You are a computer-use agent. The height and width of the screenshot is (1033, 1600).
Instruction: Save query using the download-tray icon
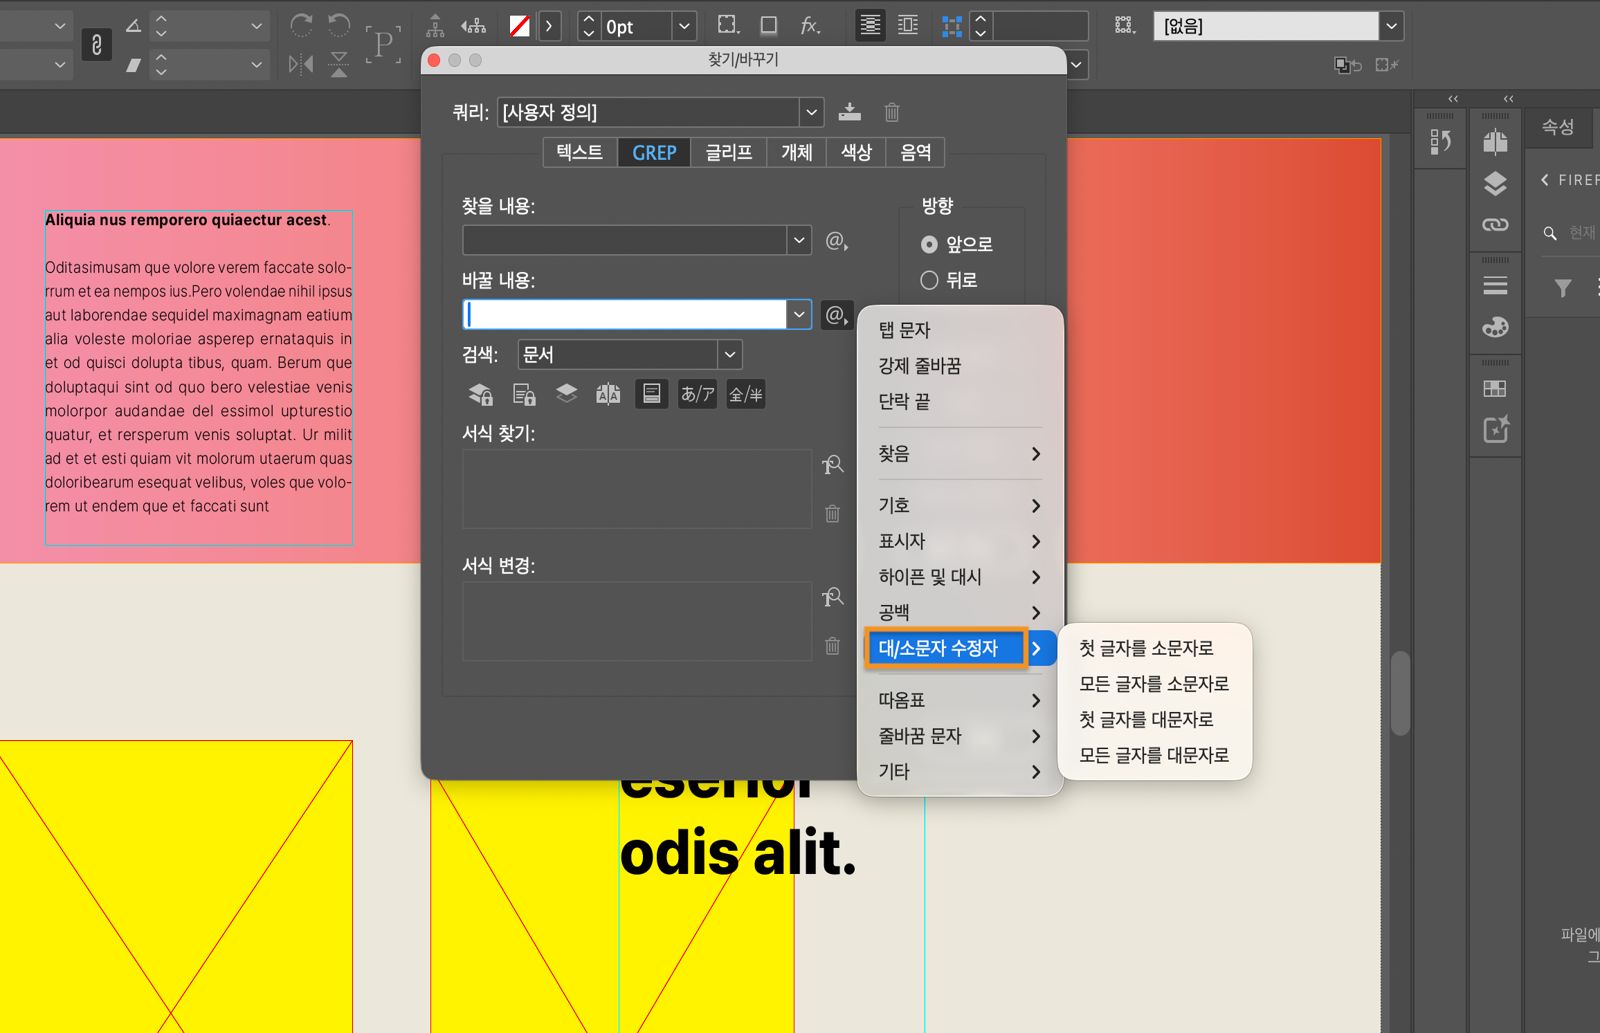click(849, 111)
